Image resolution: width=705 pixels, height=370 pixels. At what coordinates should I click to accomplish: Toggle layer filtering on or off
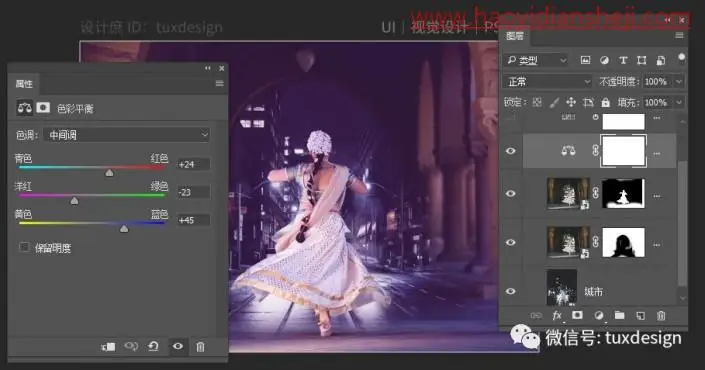681,58
